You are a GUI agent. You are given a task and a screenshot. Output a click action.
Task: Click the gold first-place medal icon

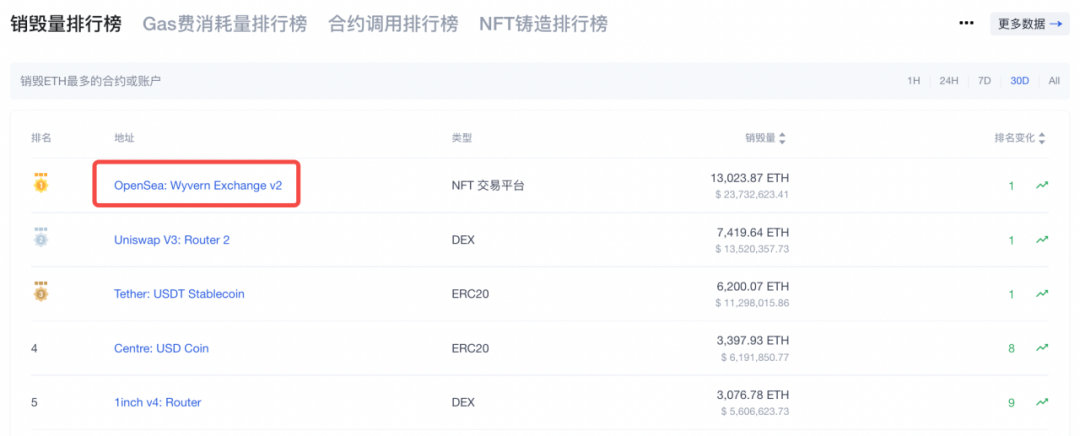click(x=41, y=184)
